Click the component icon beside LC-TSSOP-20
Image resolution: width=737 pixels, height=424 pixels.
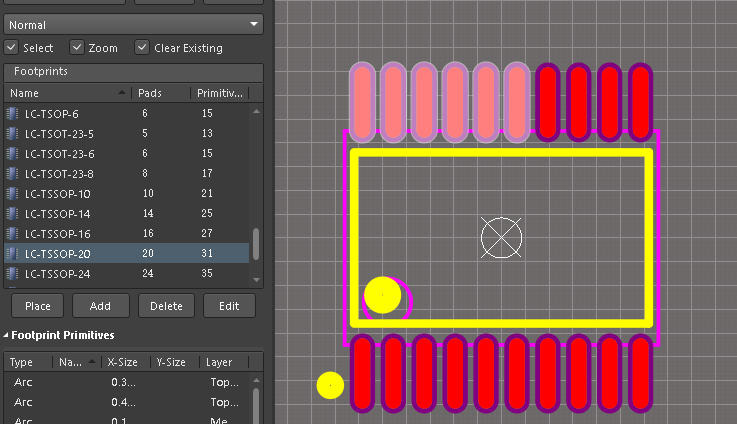[x=13, y=253]
